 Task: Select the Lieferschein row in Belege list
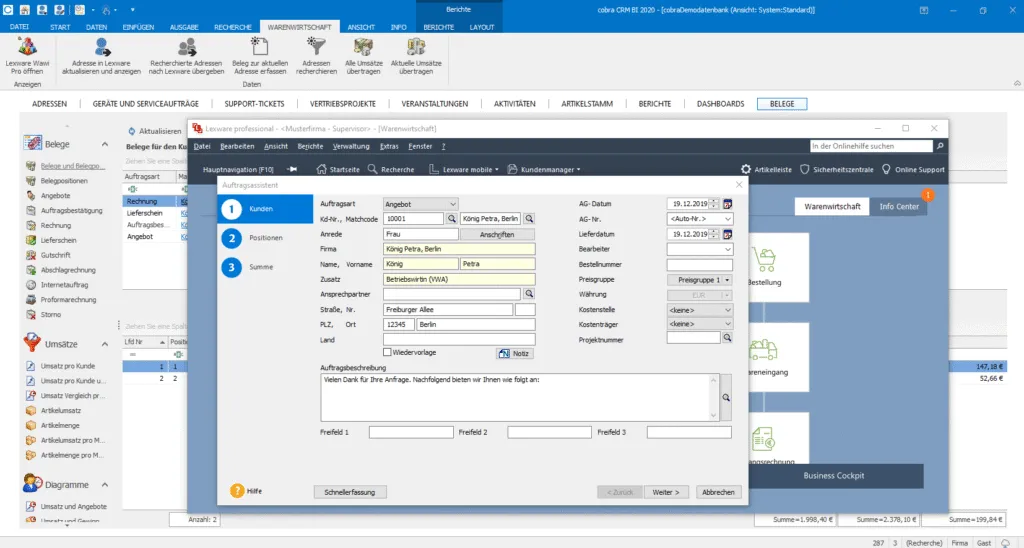150,213
